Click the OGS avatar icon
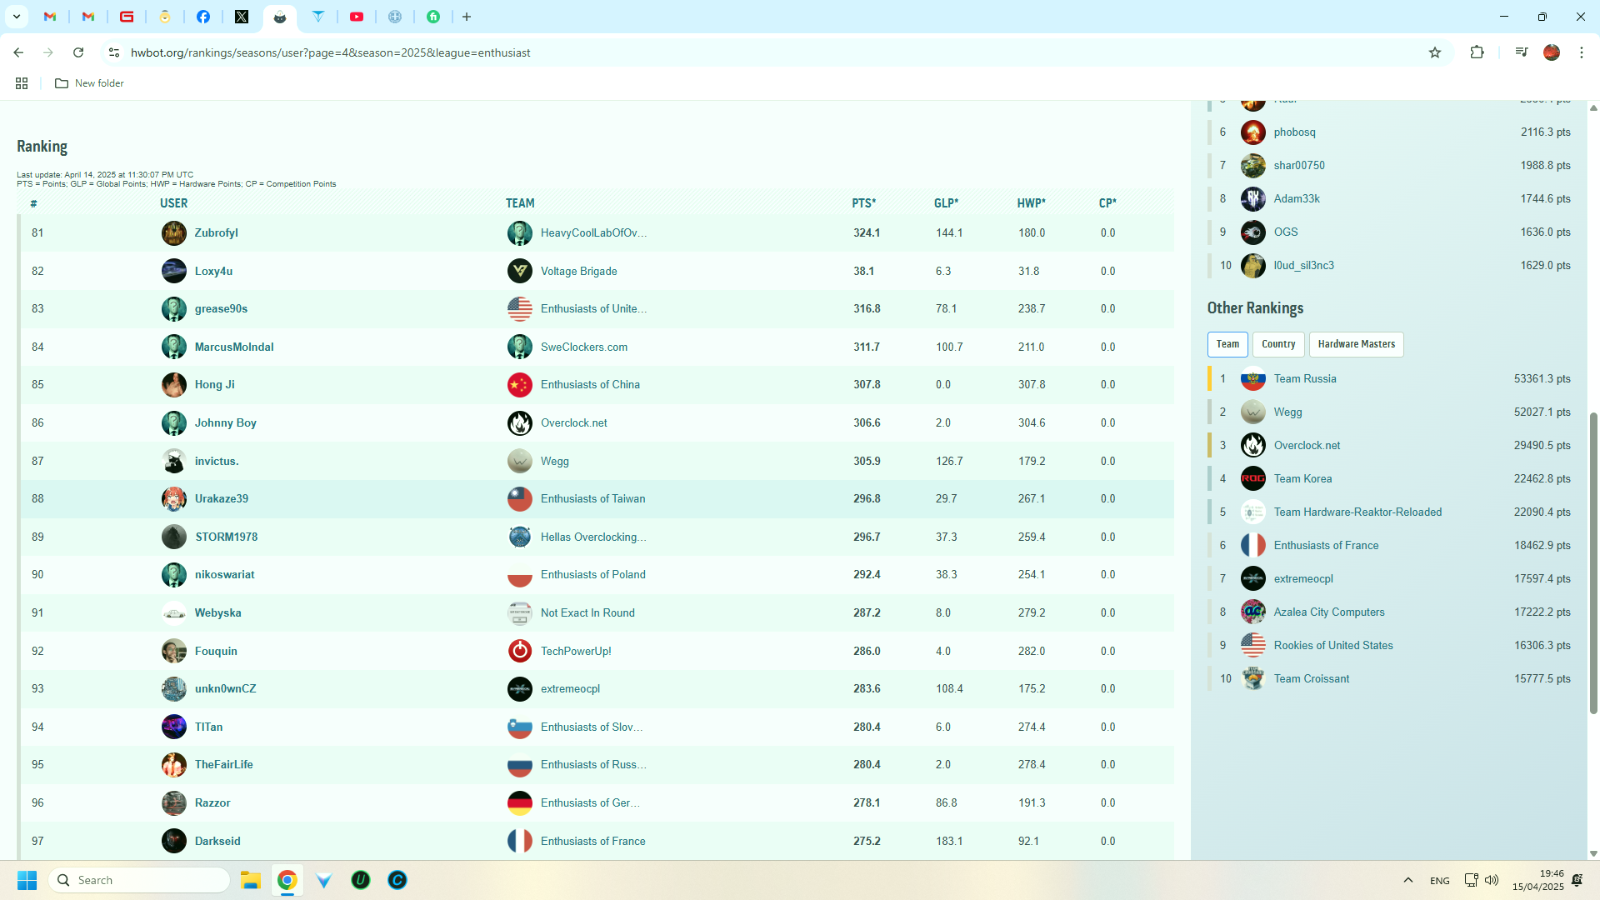Image resolution: width=1600 pixels, height=900 pixels. (1253, 232)
